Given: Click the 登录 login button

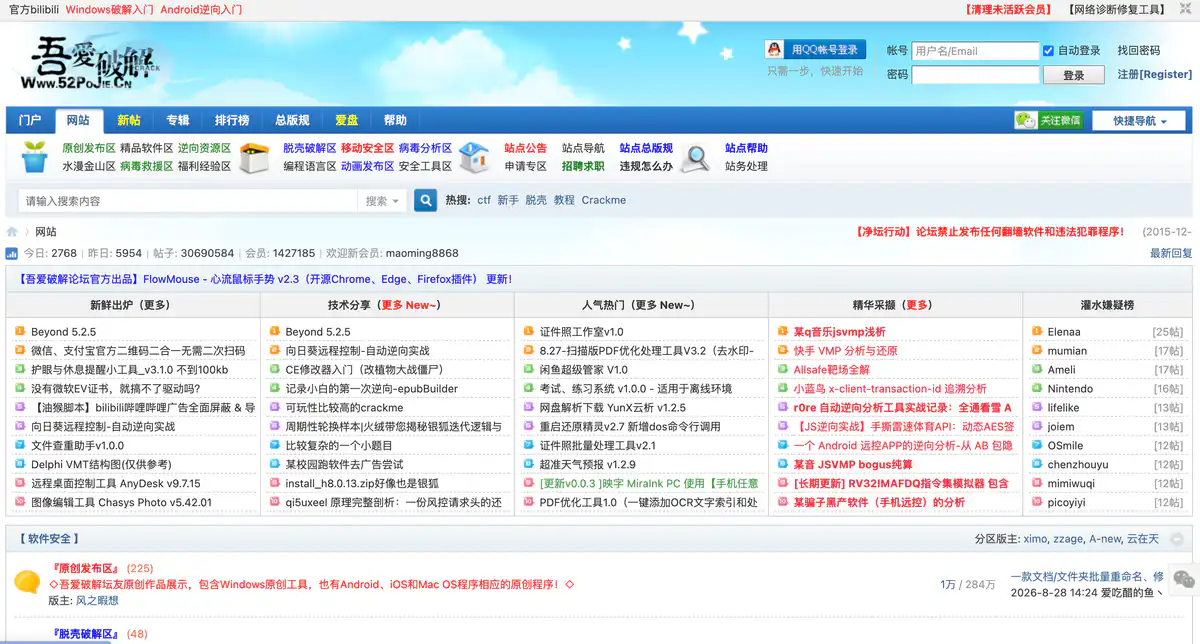Looking at the screenshot, I should click(1074, 75).
